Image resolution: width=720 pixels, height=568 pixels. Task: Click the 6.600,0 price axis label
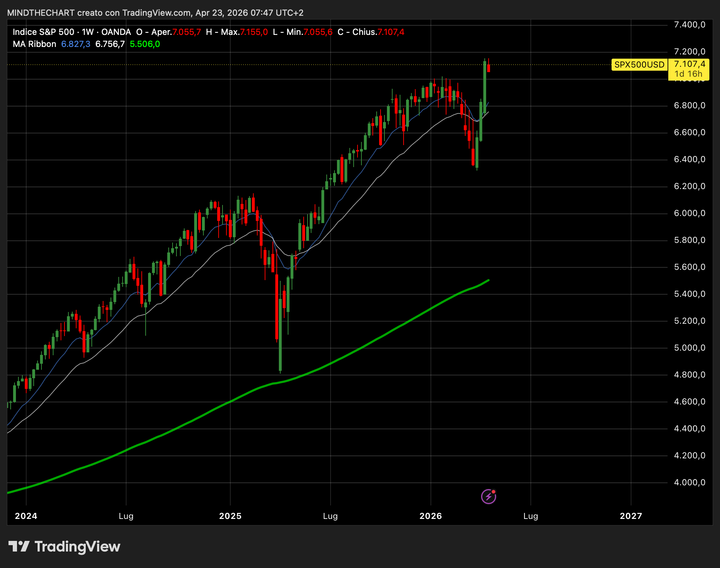(690, 133)
